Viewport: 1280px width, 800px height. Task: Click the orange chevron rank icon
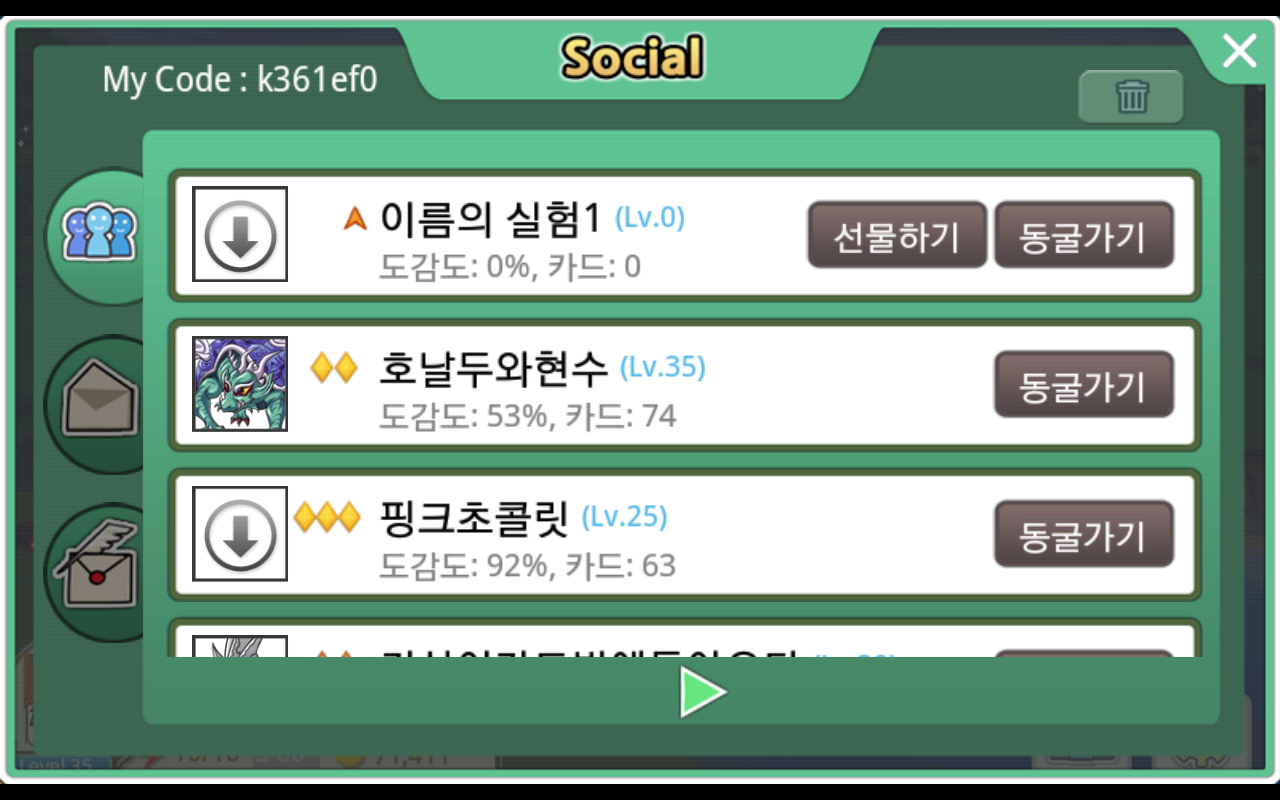pyautogui.click(x=355, y=219)
